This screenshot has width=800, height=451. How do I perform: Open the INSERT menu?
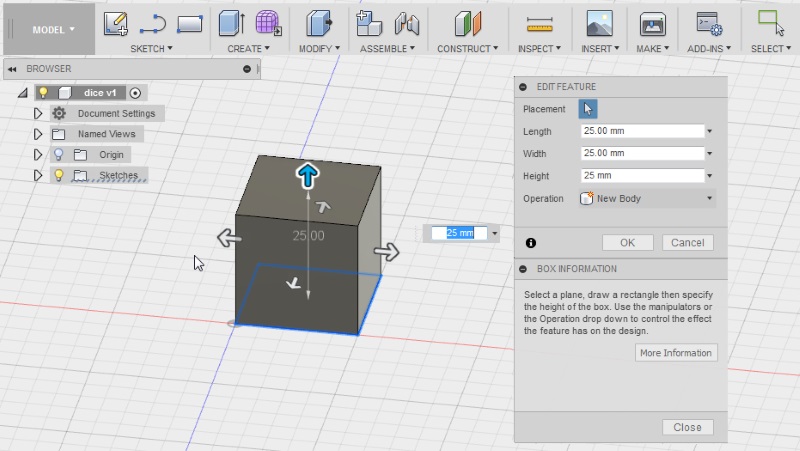600,48
